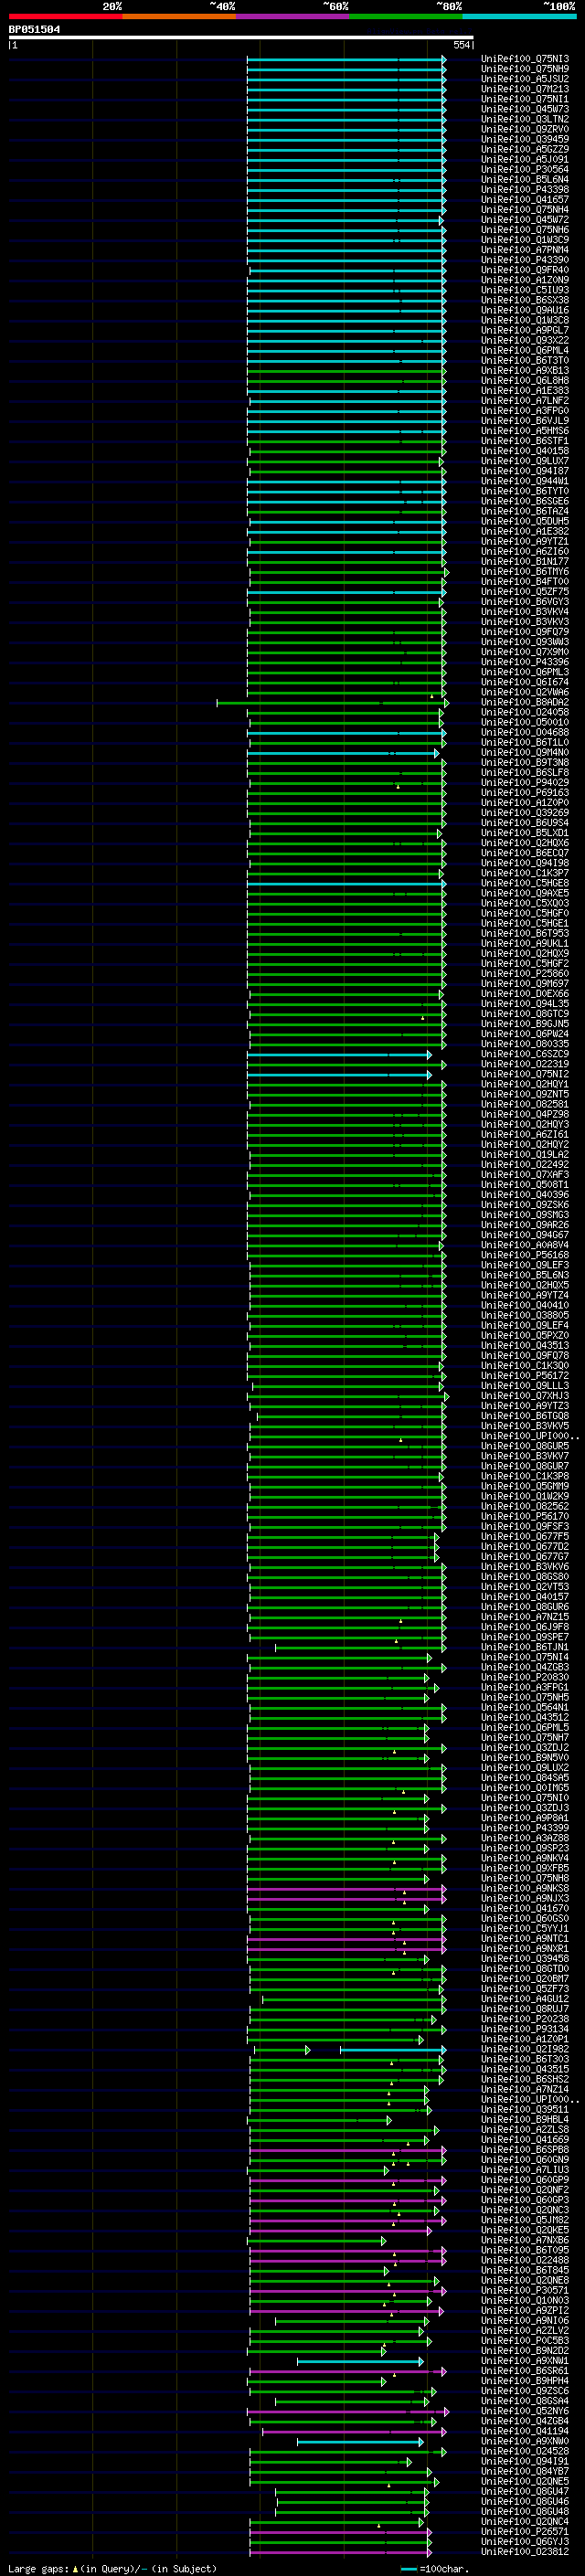This screenshot has width=585, height=2576.
Task: Click label UniRef100_Q944W1
Action: (x=524, y=481)
